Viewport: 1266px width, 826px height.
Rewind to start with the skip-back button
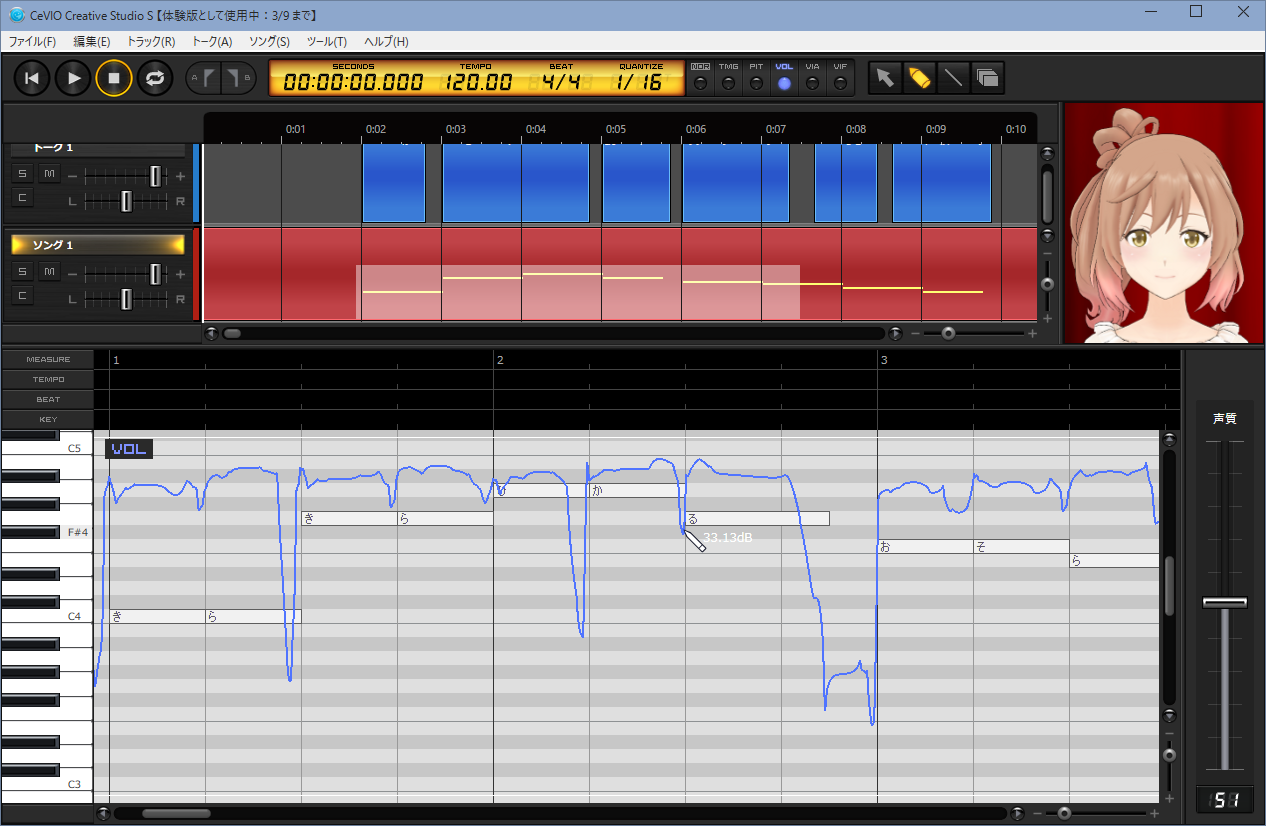click(x=32, y=78)
